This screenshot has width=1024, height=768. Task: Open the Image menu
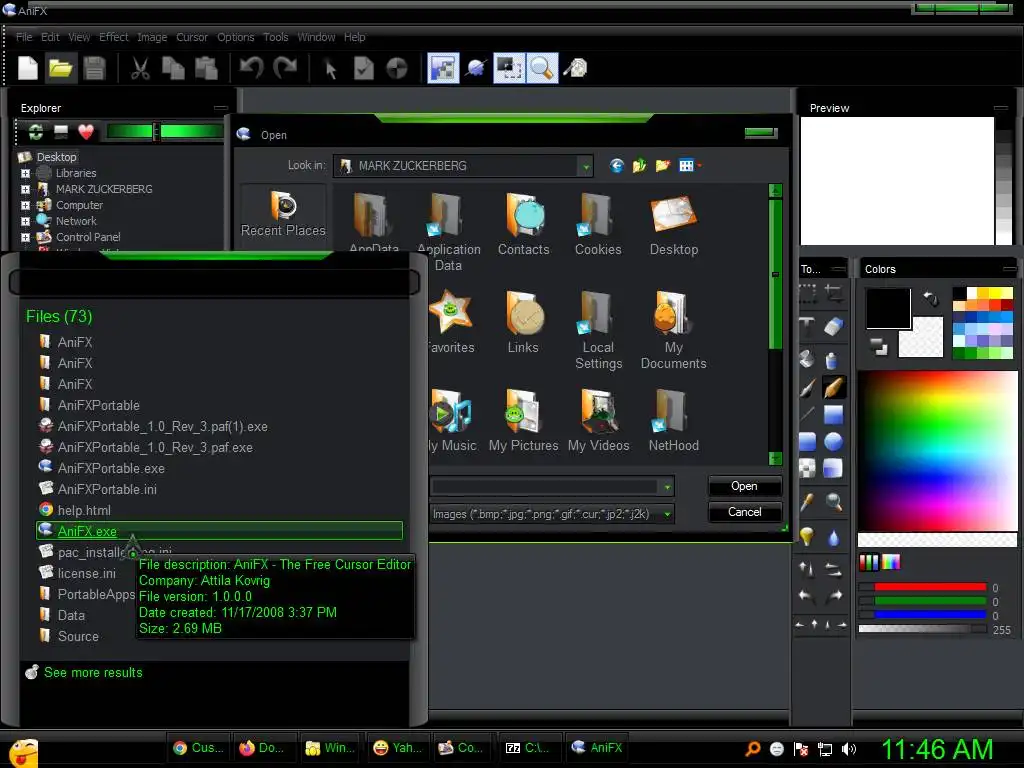[x=152, y=37]
